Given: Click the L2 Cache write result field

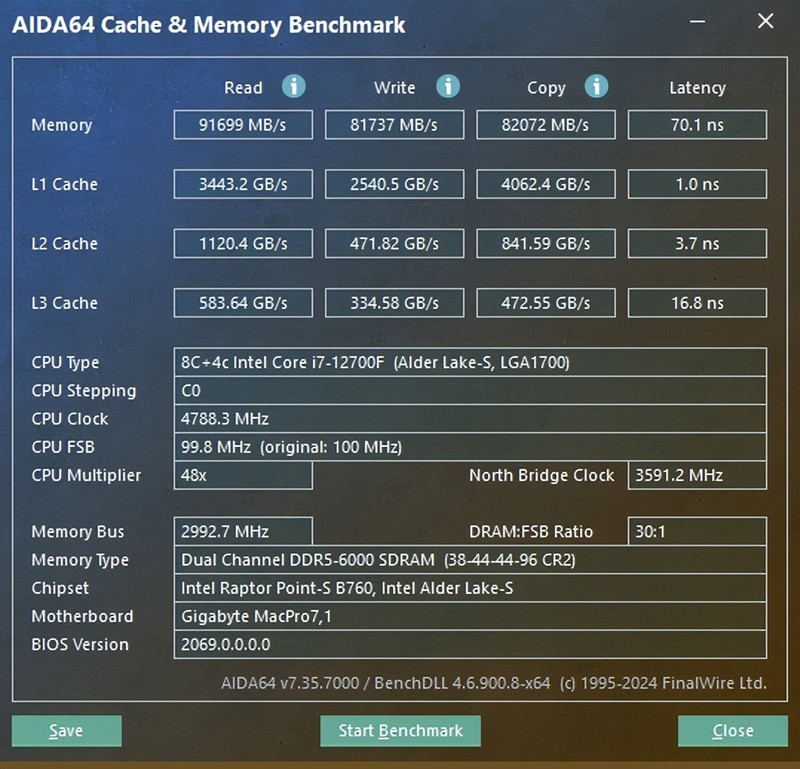Looking at the screenshot, I should coord(394,243).
